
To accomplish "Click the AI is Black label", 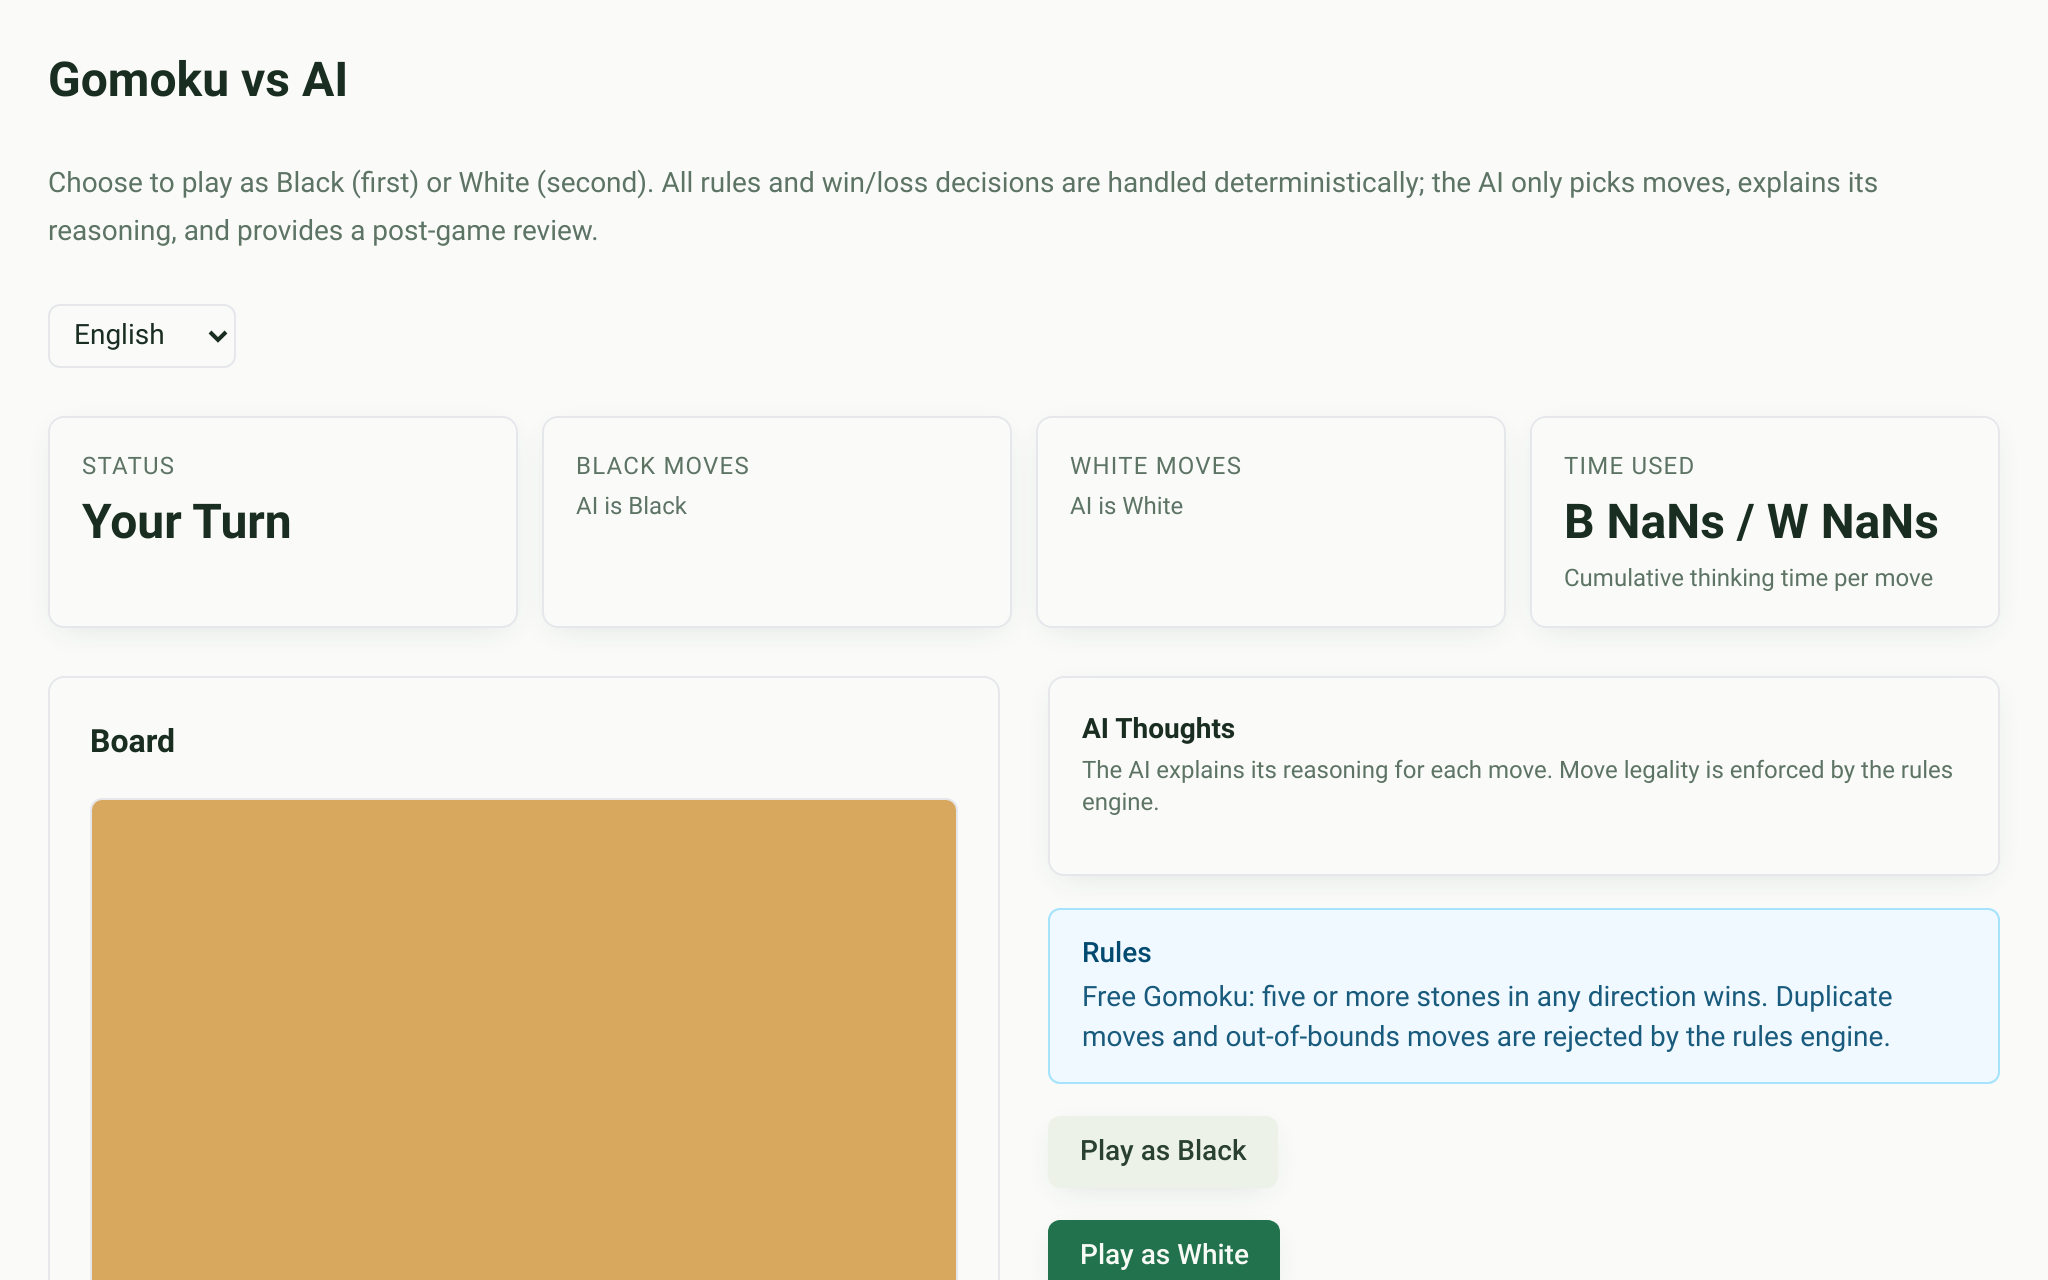I will 631,506.
